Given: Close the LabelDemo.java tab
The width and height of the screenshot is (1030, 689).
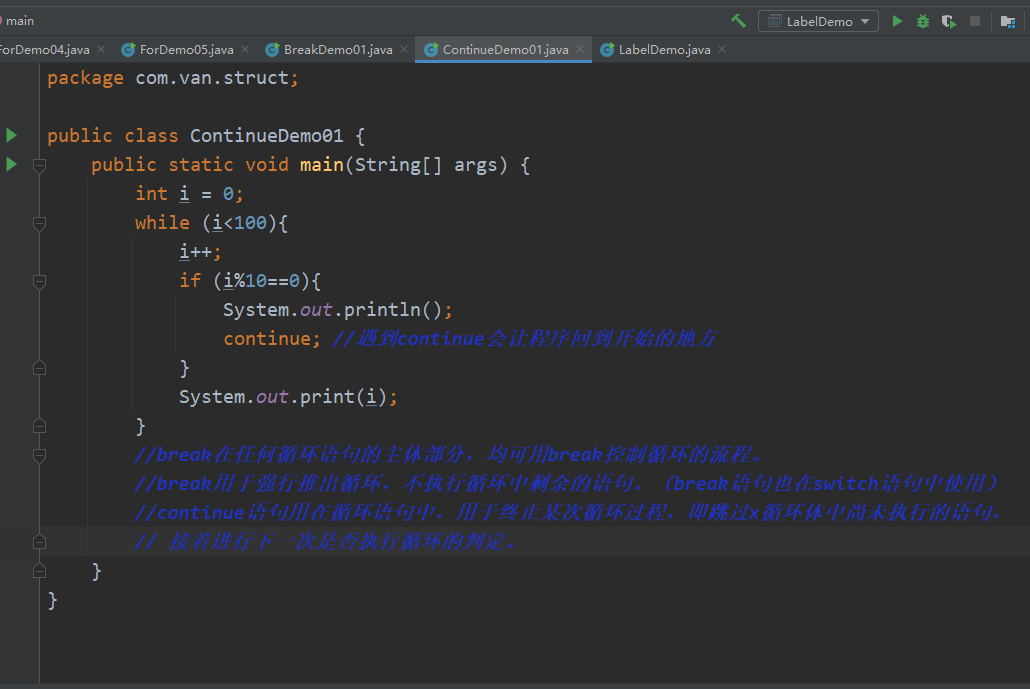Looking at the screenshot, I should [722, 49].
